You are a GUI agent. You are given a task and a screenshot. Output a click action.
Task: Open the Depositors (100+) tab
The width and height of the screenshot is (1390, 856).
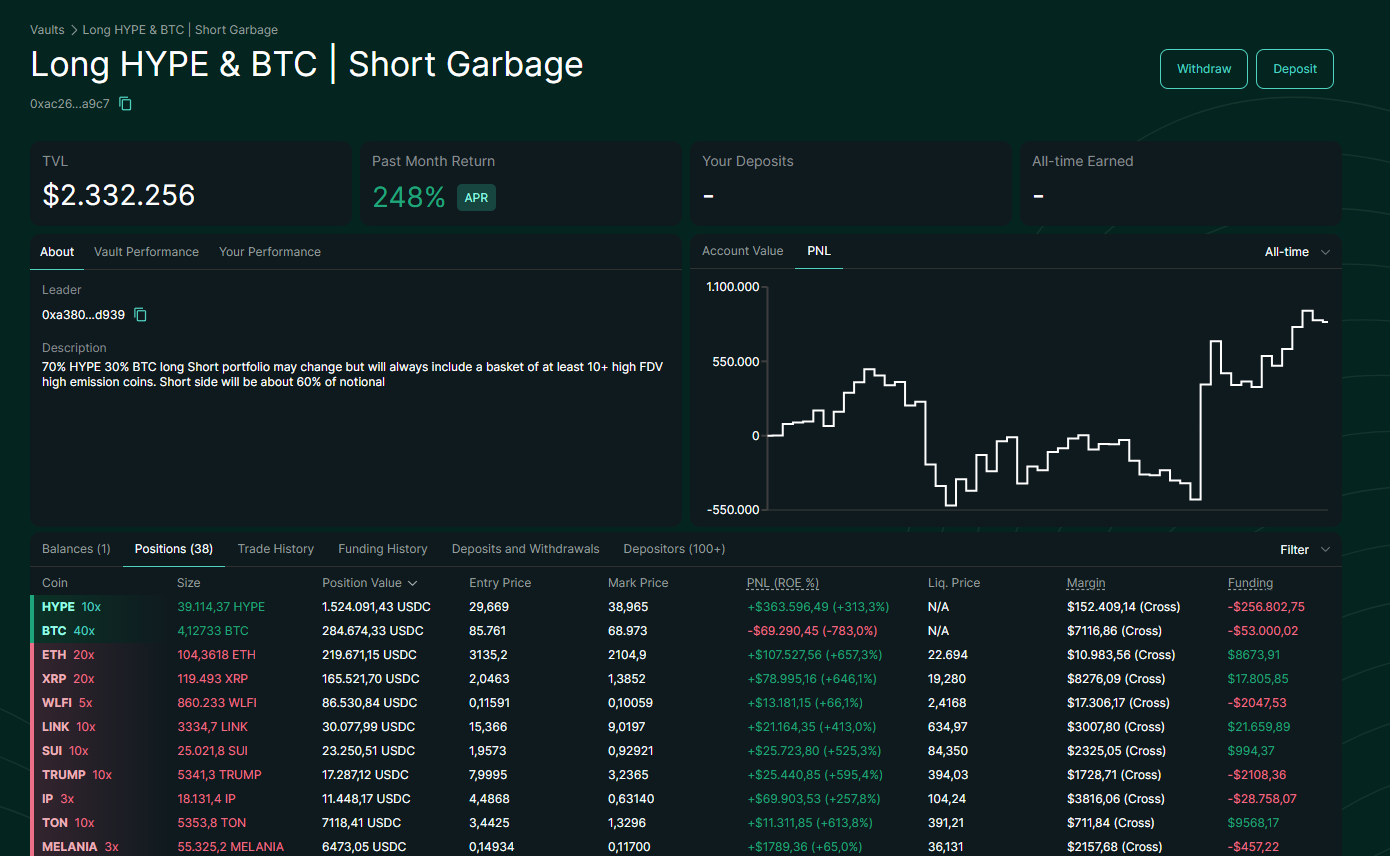(674, 549)
